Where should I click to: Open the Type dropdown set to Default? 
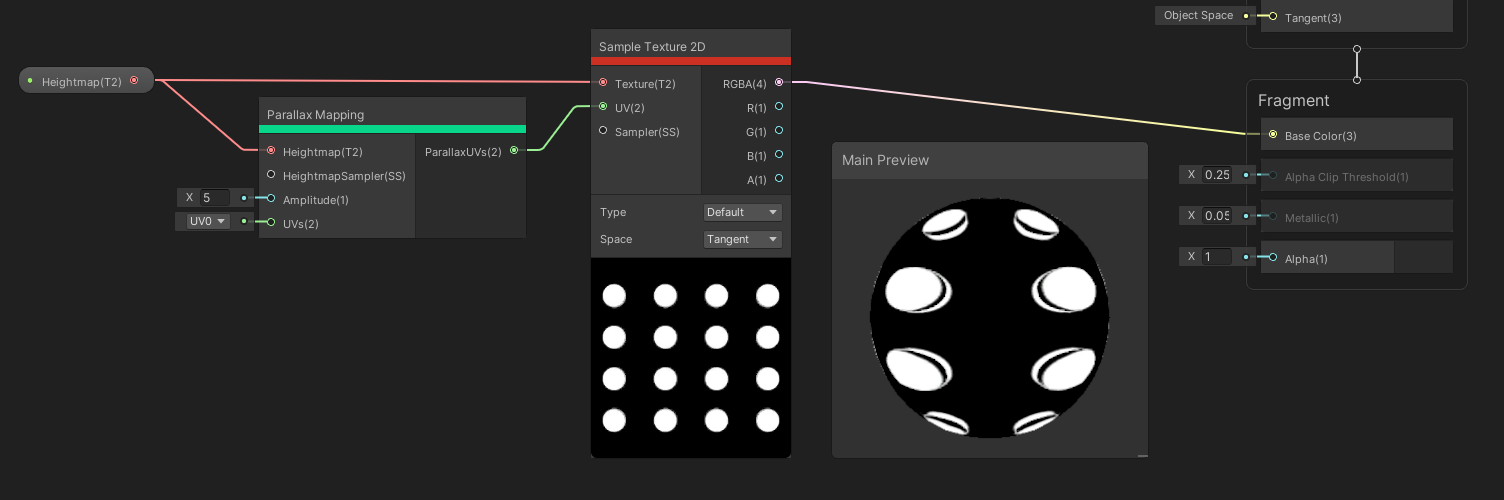click(x=743, y=212)
